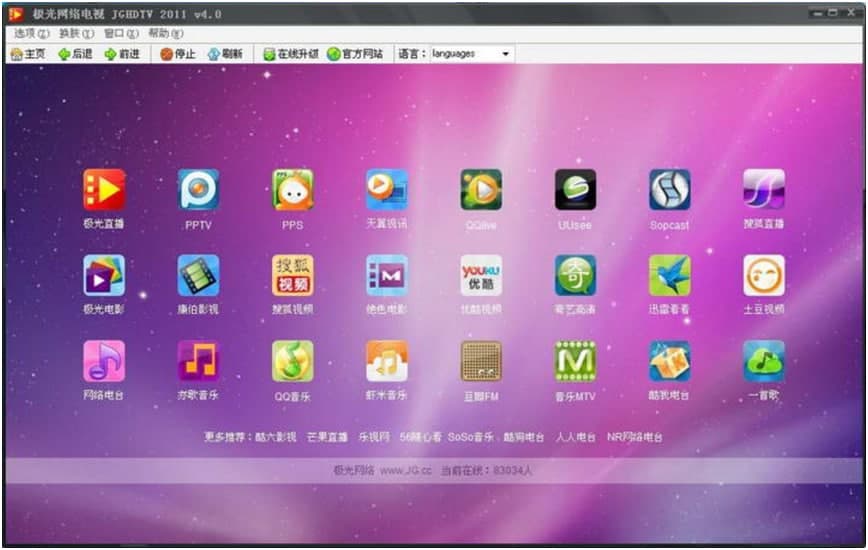Viewport: 868px width, 550px height.
Task: Open the 帮助 help menu
Action: tap(166, 34)
